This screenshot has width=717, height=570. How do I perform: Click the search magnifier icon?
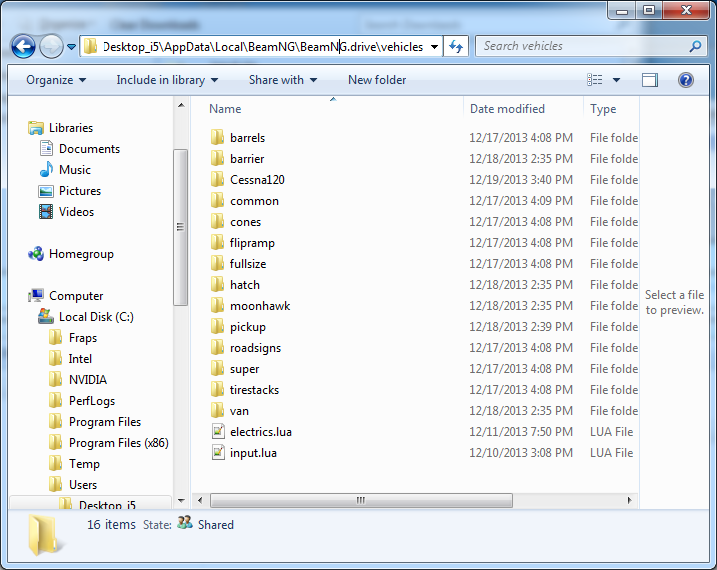click(x=695, y=46)
